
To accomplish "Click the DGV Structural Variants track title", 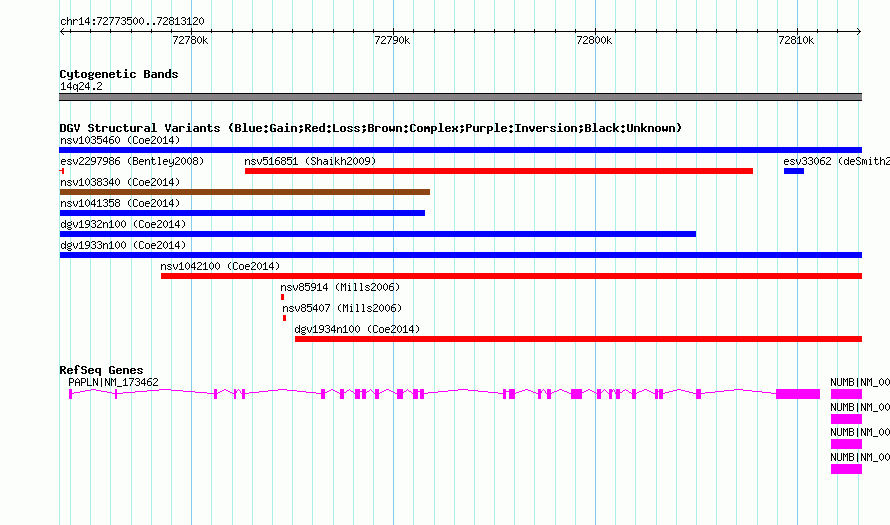I will point(370,128).
